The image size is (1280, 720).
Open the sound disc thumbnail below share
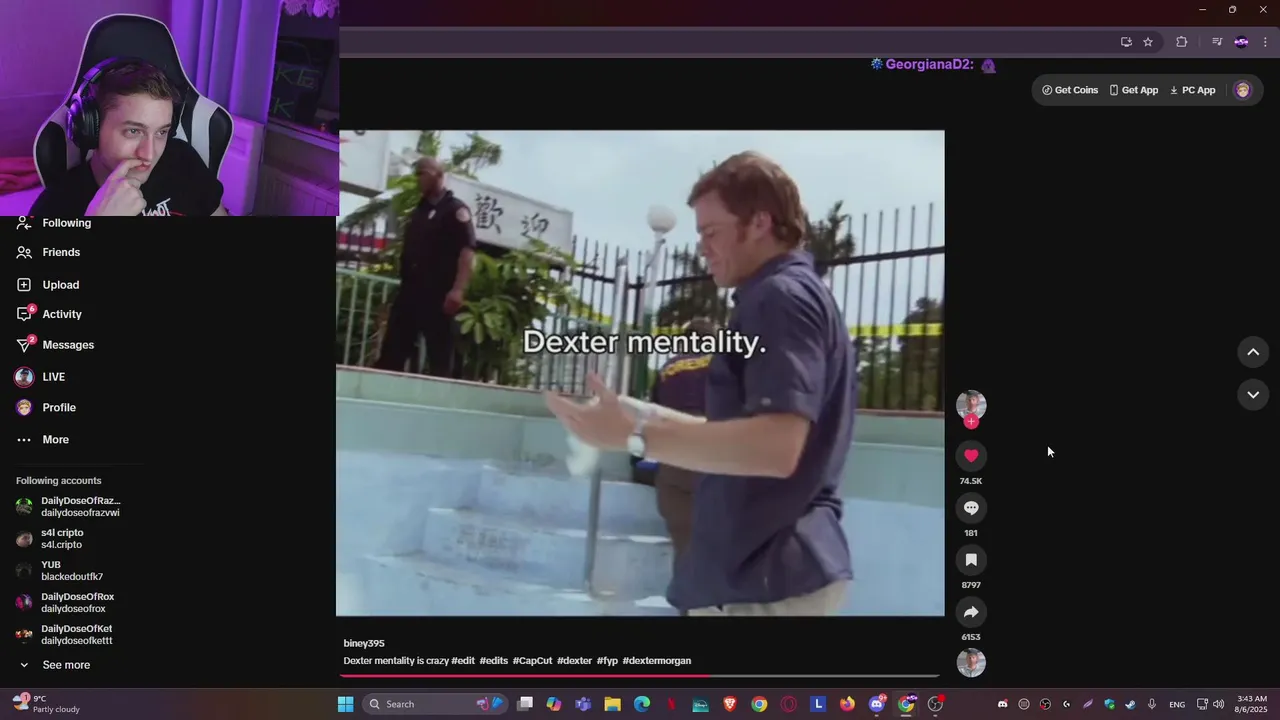971,663
